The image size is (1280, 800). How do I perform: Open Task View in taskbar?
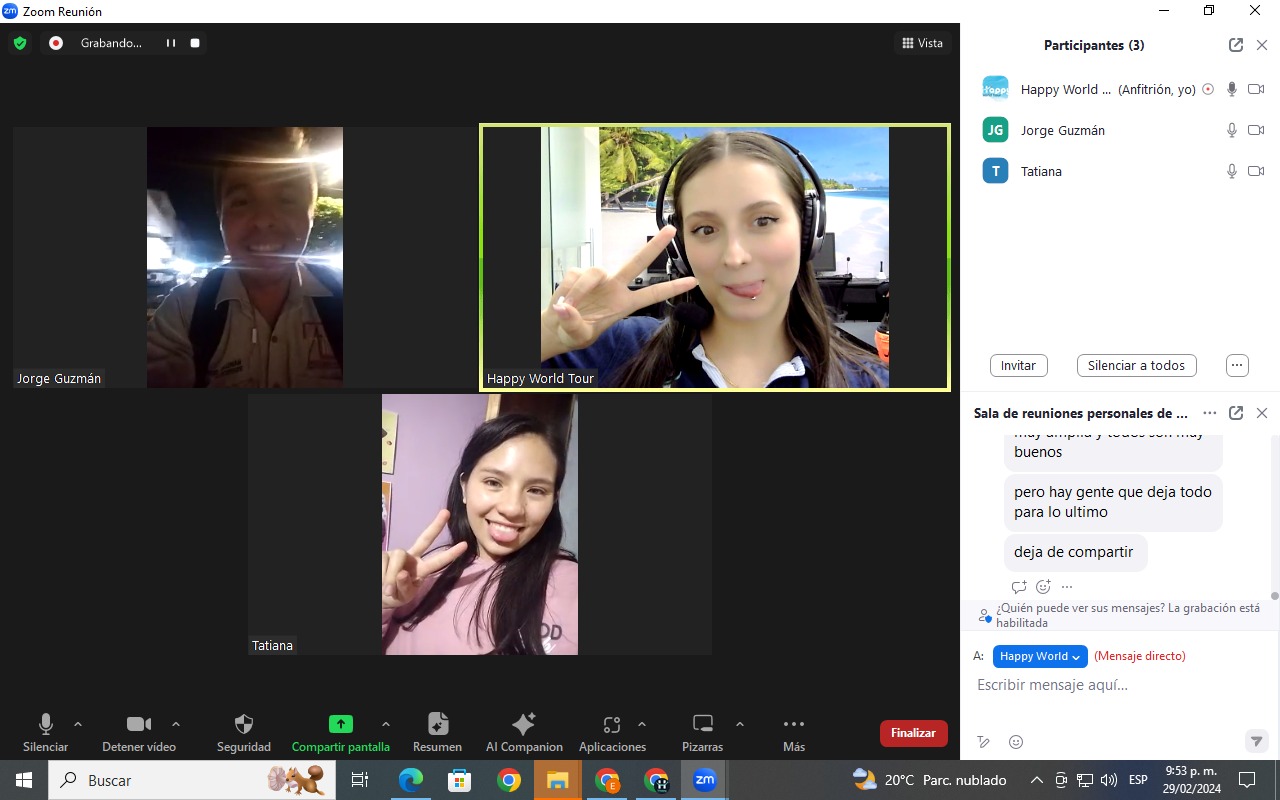pyautogui.click(x=361, y=780)
